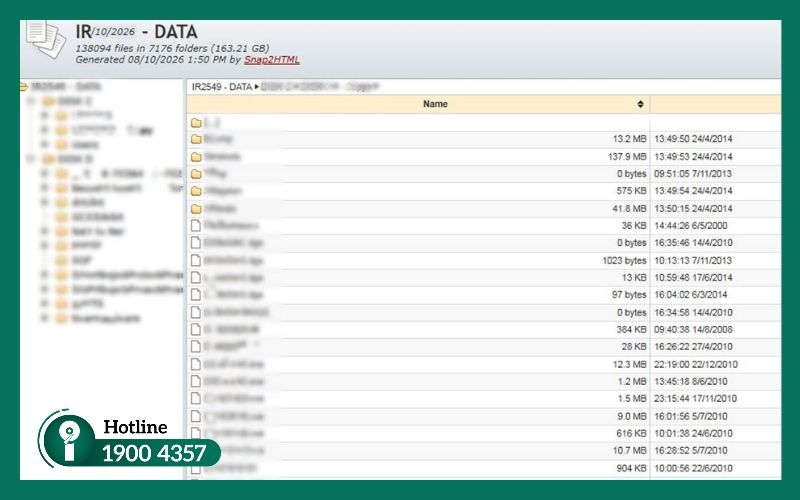This screenshot has width=800, height=500.
Task: Open the parent [..] folder icon
Action: pos(196,122)
